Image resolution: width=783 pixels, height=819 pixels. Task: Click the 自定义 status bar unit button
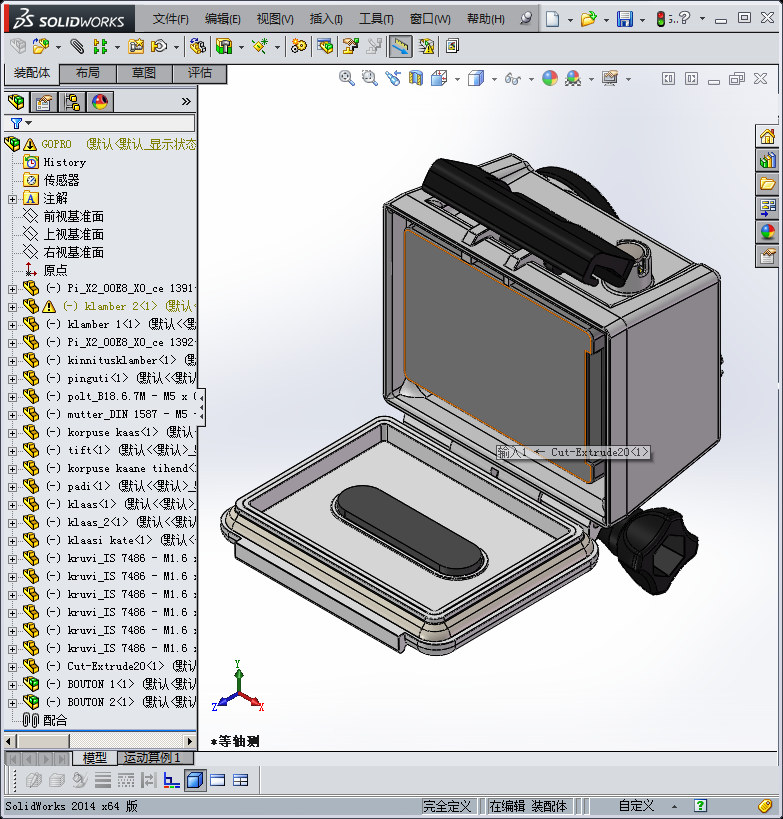(636, 806)
